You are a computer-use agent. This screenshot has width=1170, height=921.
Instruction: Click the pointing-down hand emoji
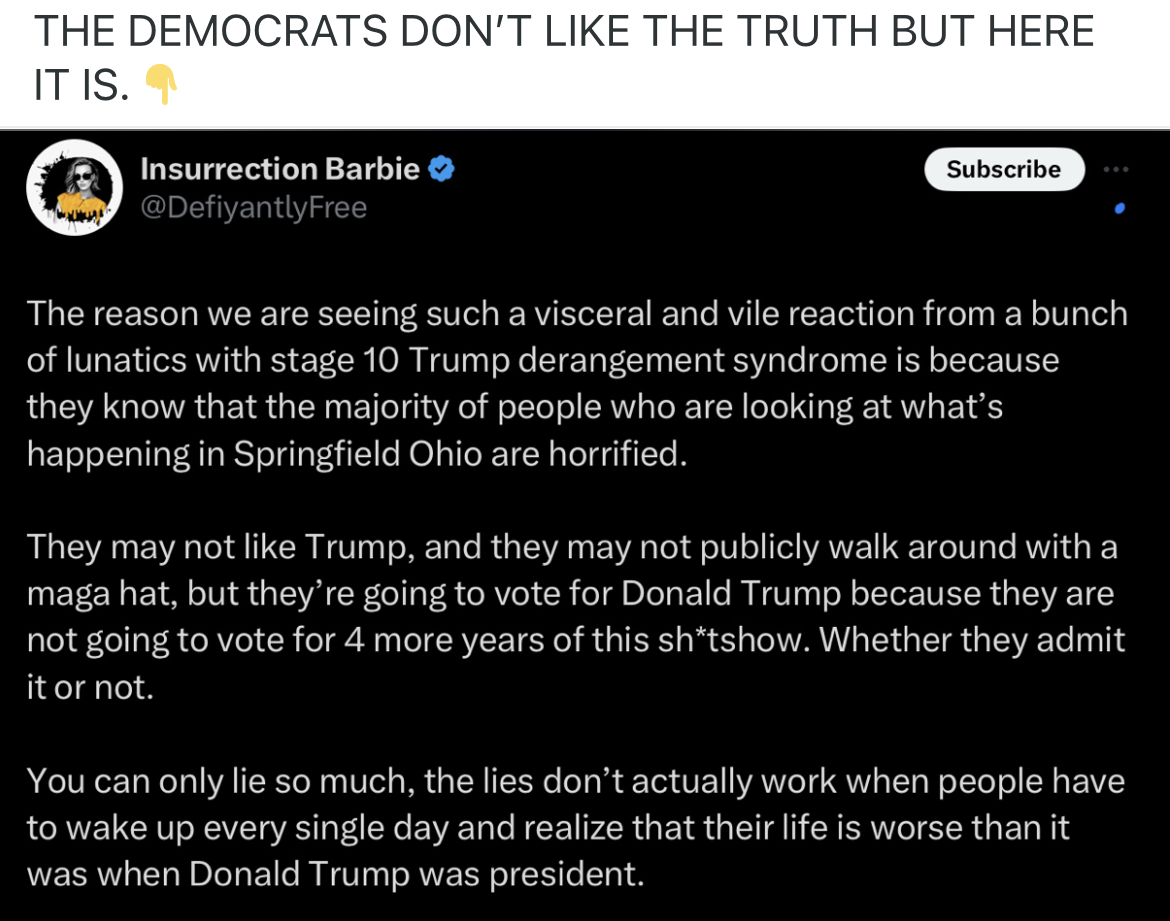coord(160,86)
